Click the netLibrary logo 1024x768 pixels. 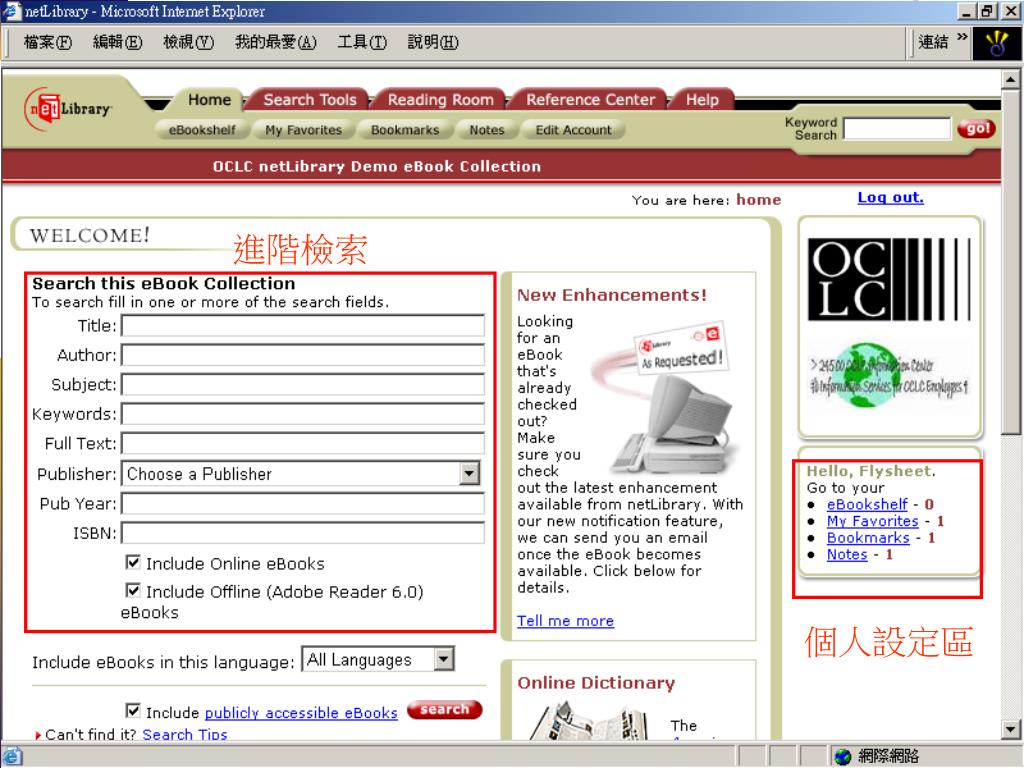67,109
